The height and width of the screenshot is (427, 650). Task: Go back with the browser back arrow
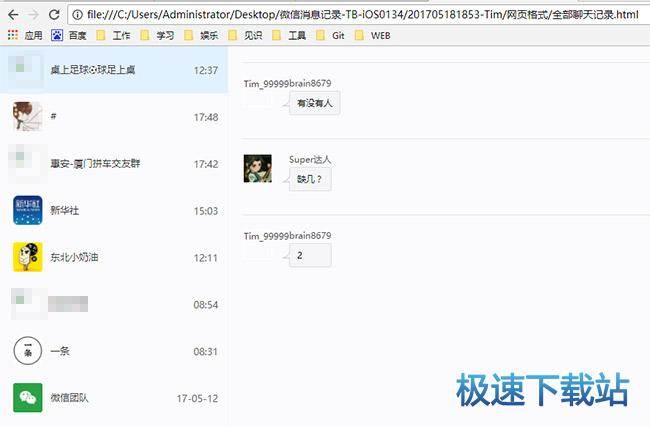[13, 15]
